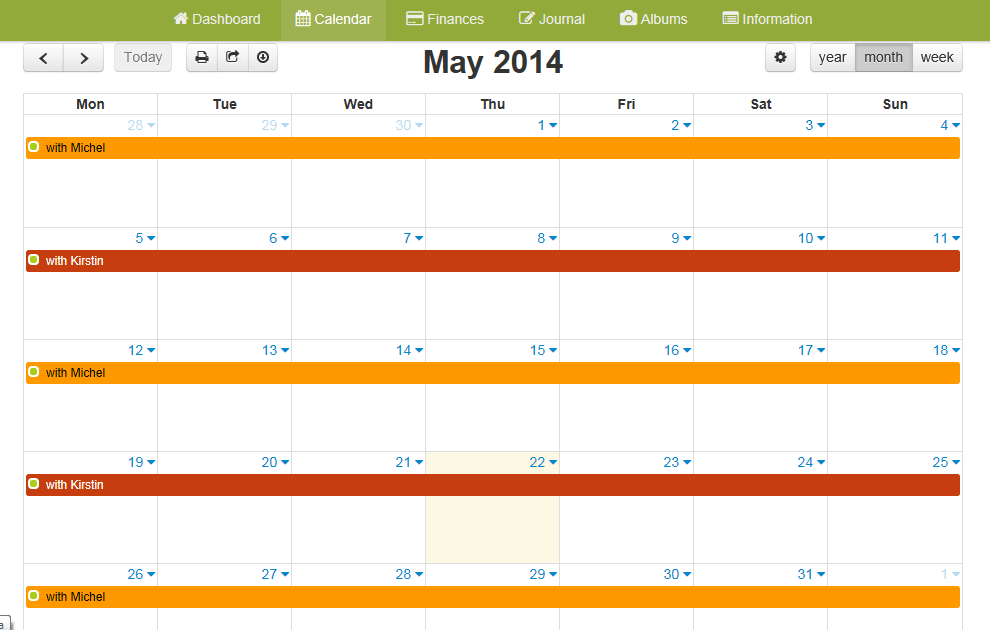Open dropdown for May 2
This screenshot has height=630, width=990.
coord(687,126)
